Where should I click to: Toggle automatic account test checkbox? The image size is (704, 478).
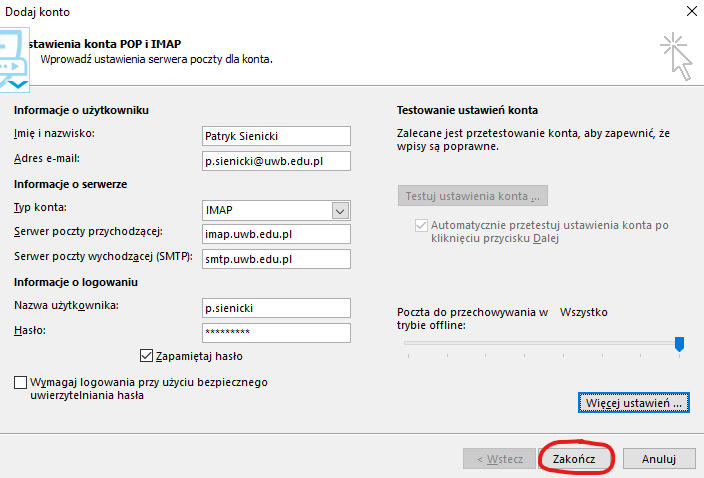[x=421, y=225]
